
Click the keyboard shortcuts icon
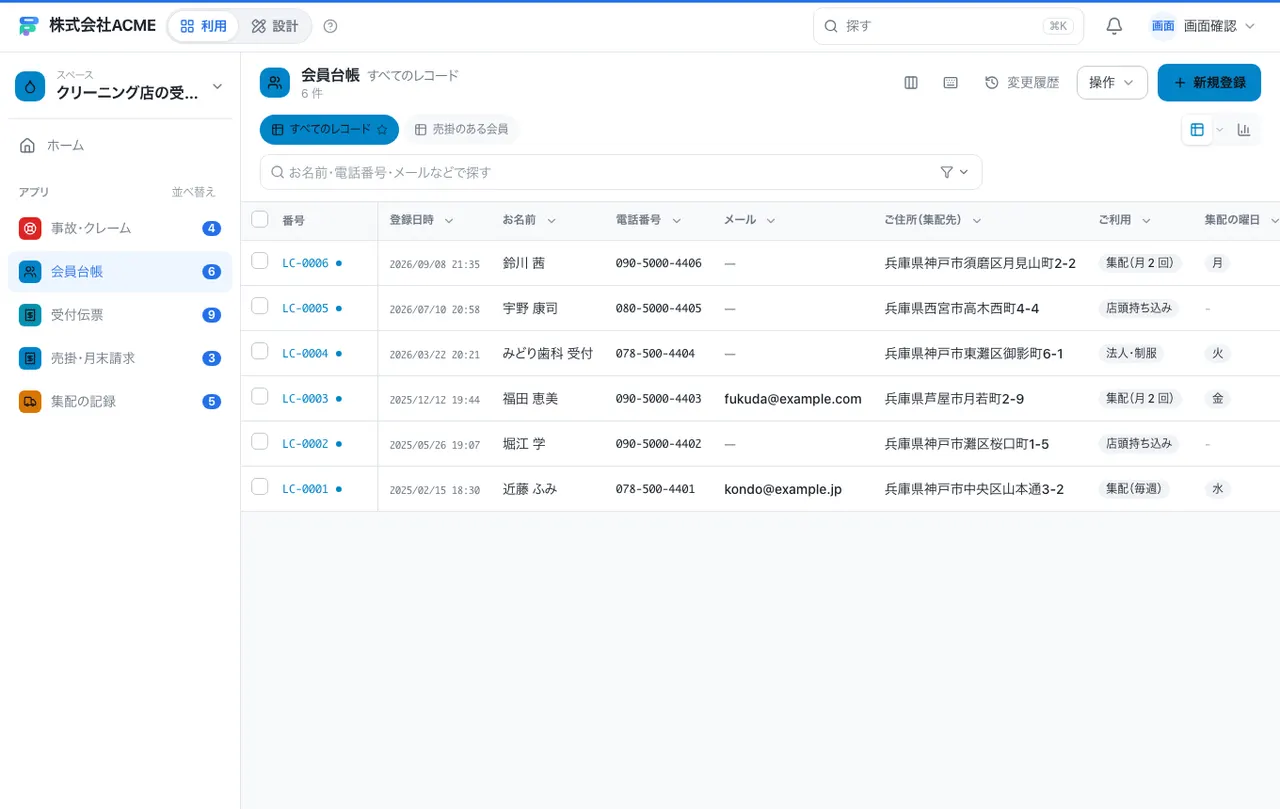pyautogui.click(x=951, y=83)
